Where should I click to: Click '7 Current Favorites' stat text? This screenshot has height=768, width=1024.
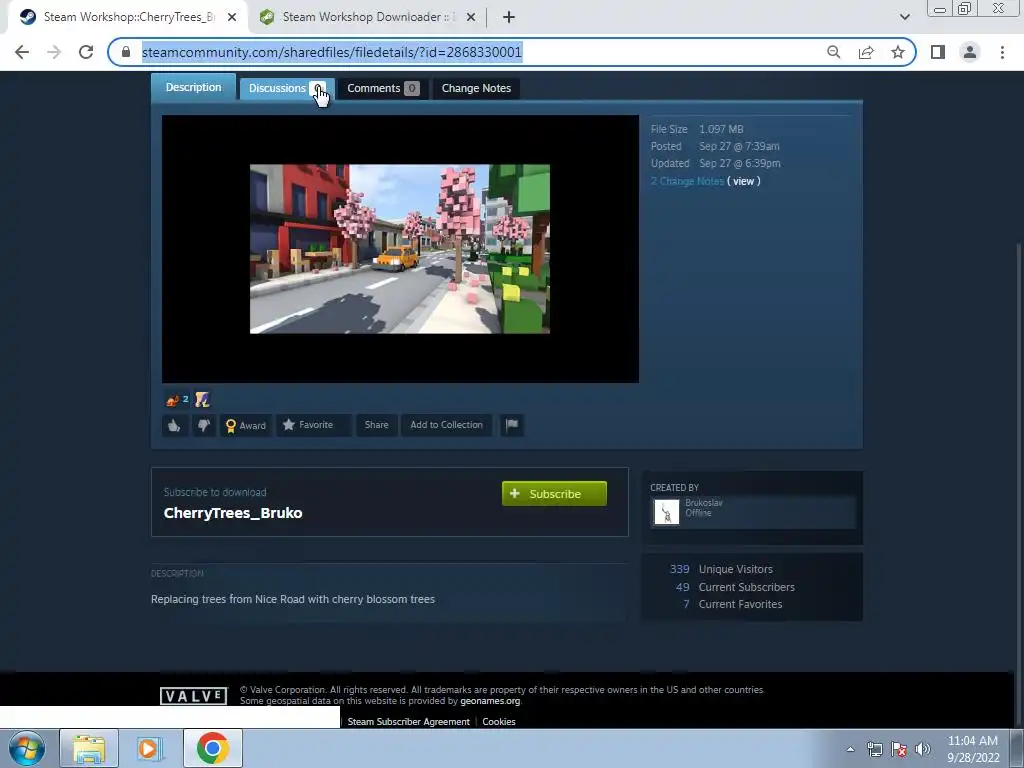click(x=733, y=604)
